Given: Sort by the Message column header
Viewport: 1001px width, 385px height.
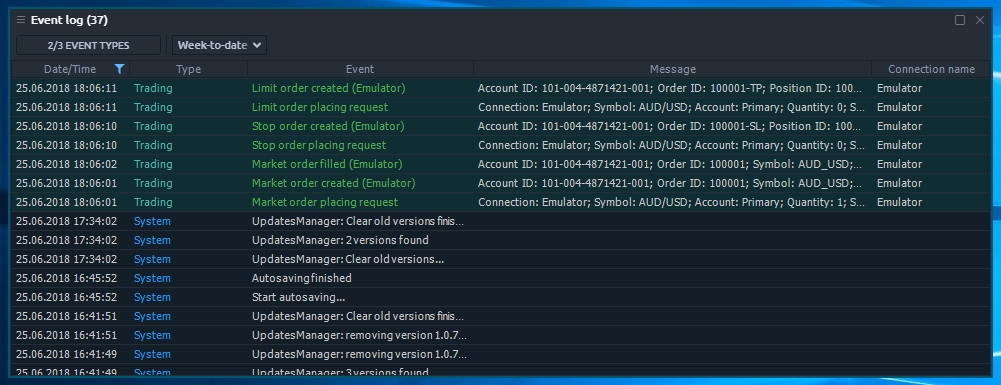Looking at the screenshot, I should point(672,69).
